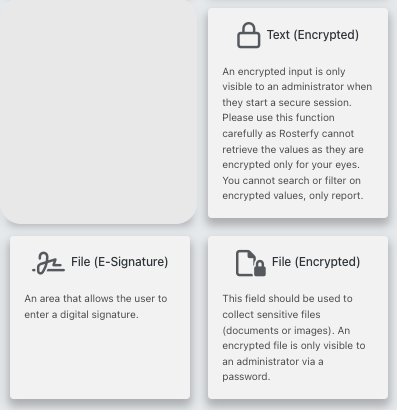397x410 pixels.
Task: Select the Text (Encrypted) field title
Action: [313, 35]
